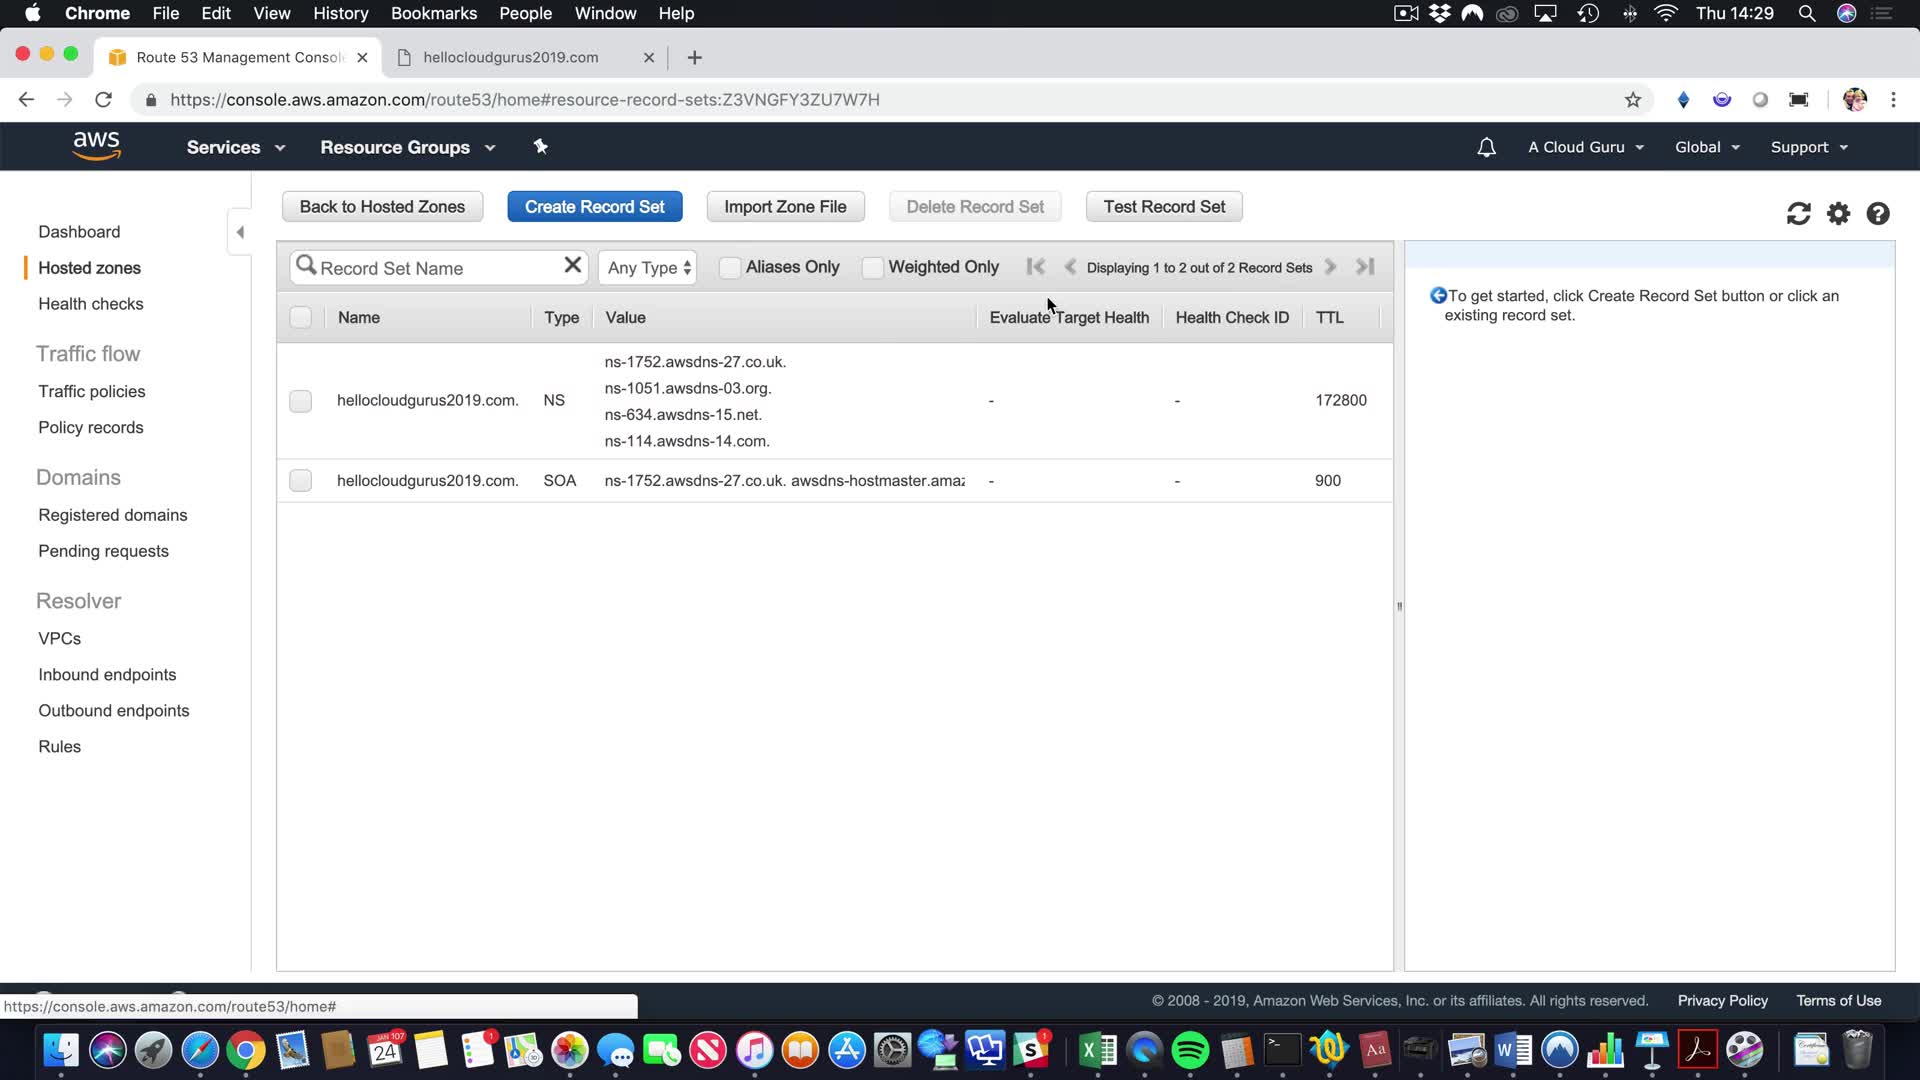Bookmark this page with the star icon

[1633, 100]
